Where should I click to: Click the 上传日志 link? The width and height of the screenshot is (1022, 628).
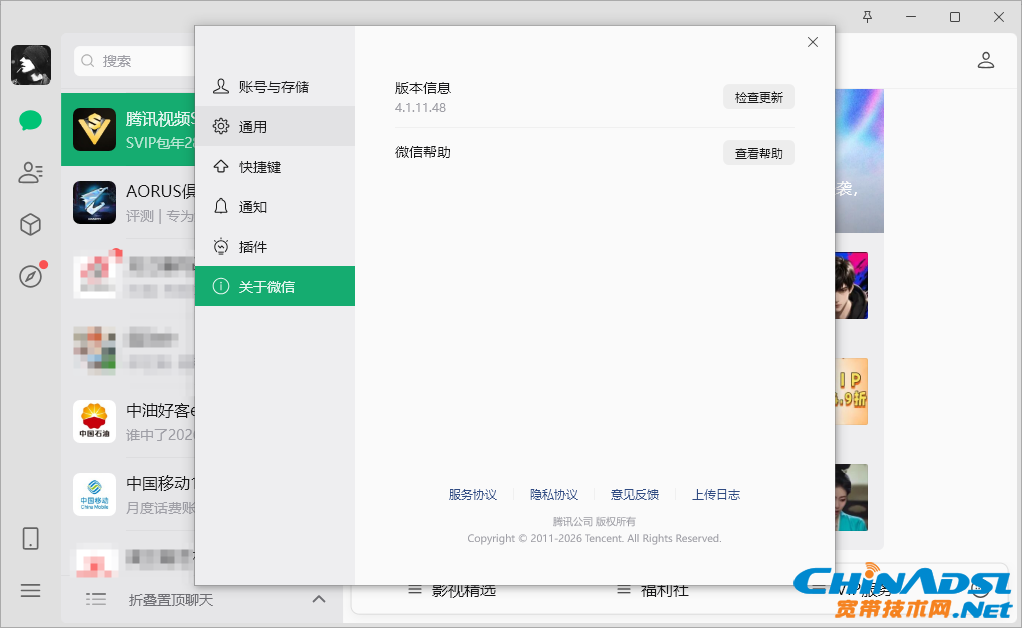coord(716,494)
